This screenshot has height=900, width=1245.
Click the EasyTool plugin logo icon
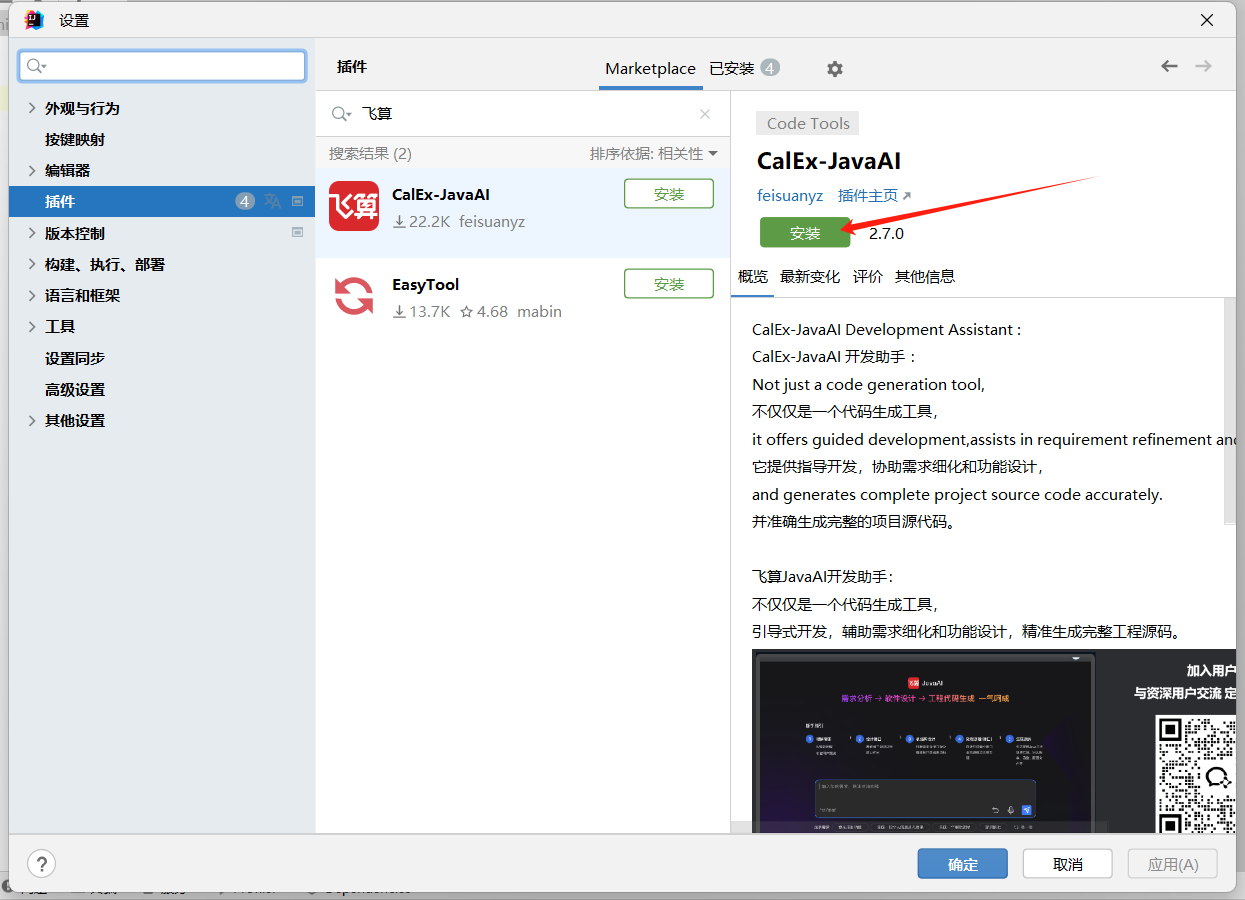[354, 296]
